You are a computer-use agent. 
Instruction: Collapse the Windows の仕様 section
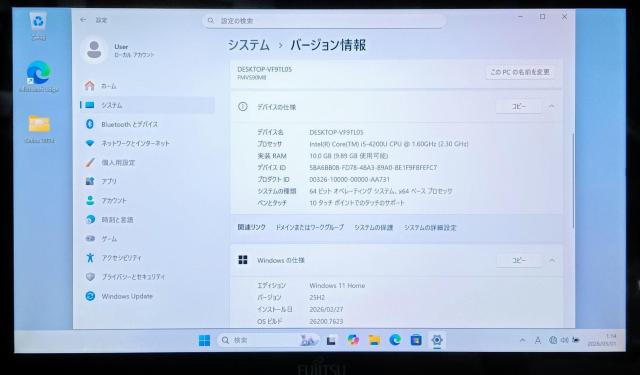click(x=551, y=260)
